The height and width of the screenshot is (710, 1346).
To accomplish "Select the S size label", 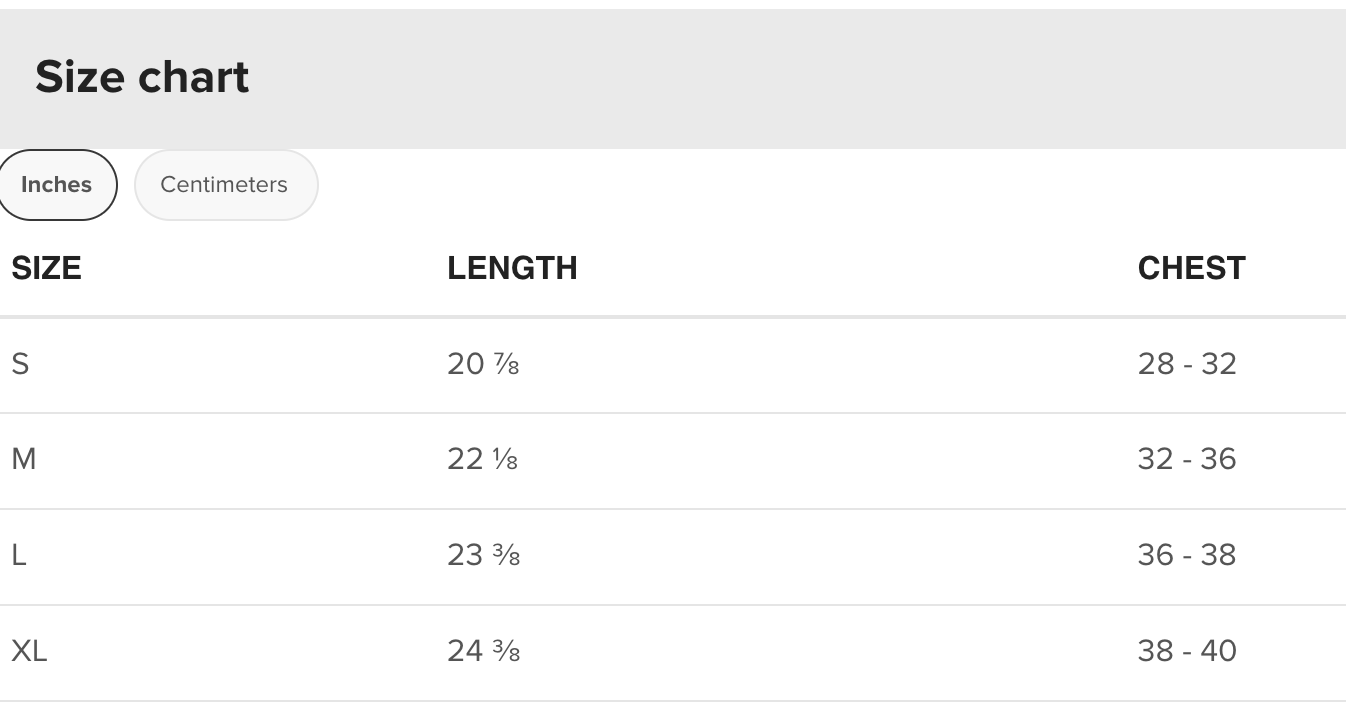I will pos(20,364).
